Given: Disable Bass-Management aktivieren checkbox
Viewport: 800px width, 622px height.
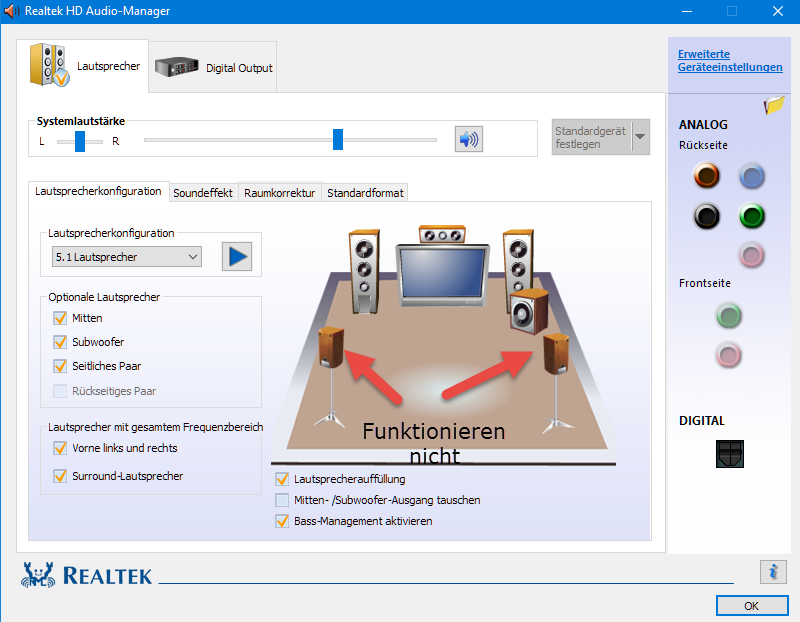Looking at the screenshot, I should [x=282, y=521].
